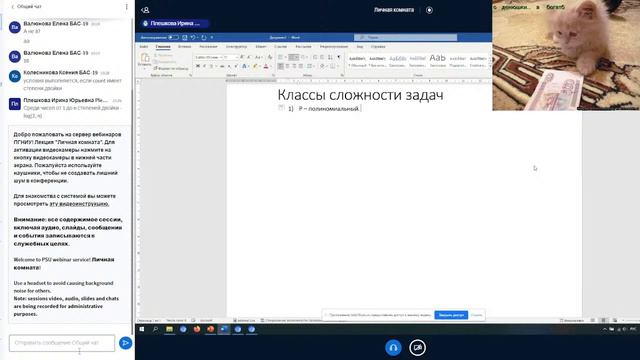Center the paragraph text
640x360 pixels.
[x=287, y=66]
